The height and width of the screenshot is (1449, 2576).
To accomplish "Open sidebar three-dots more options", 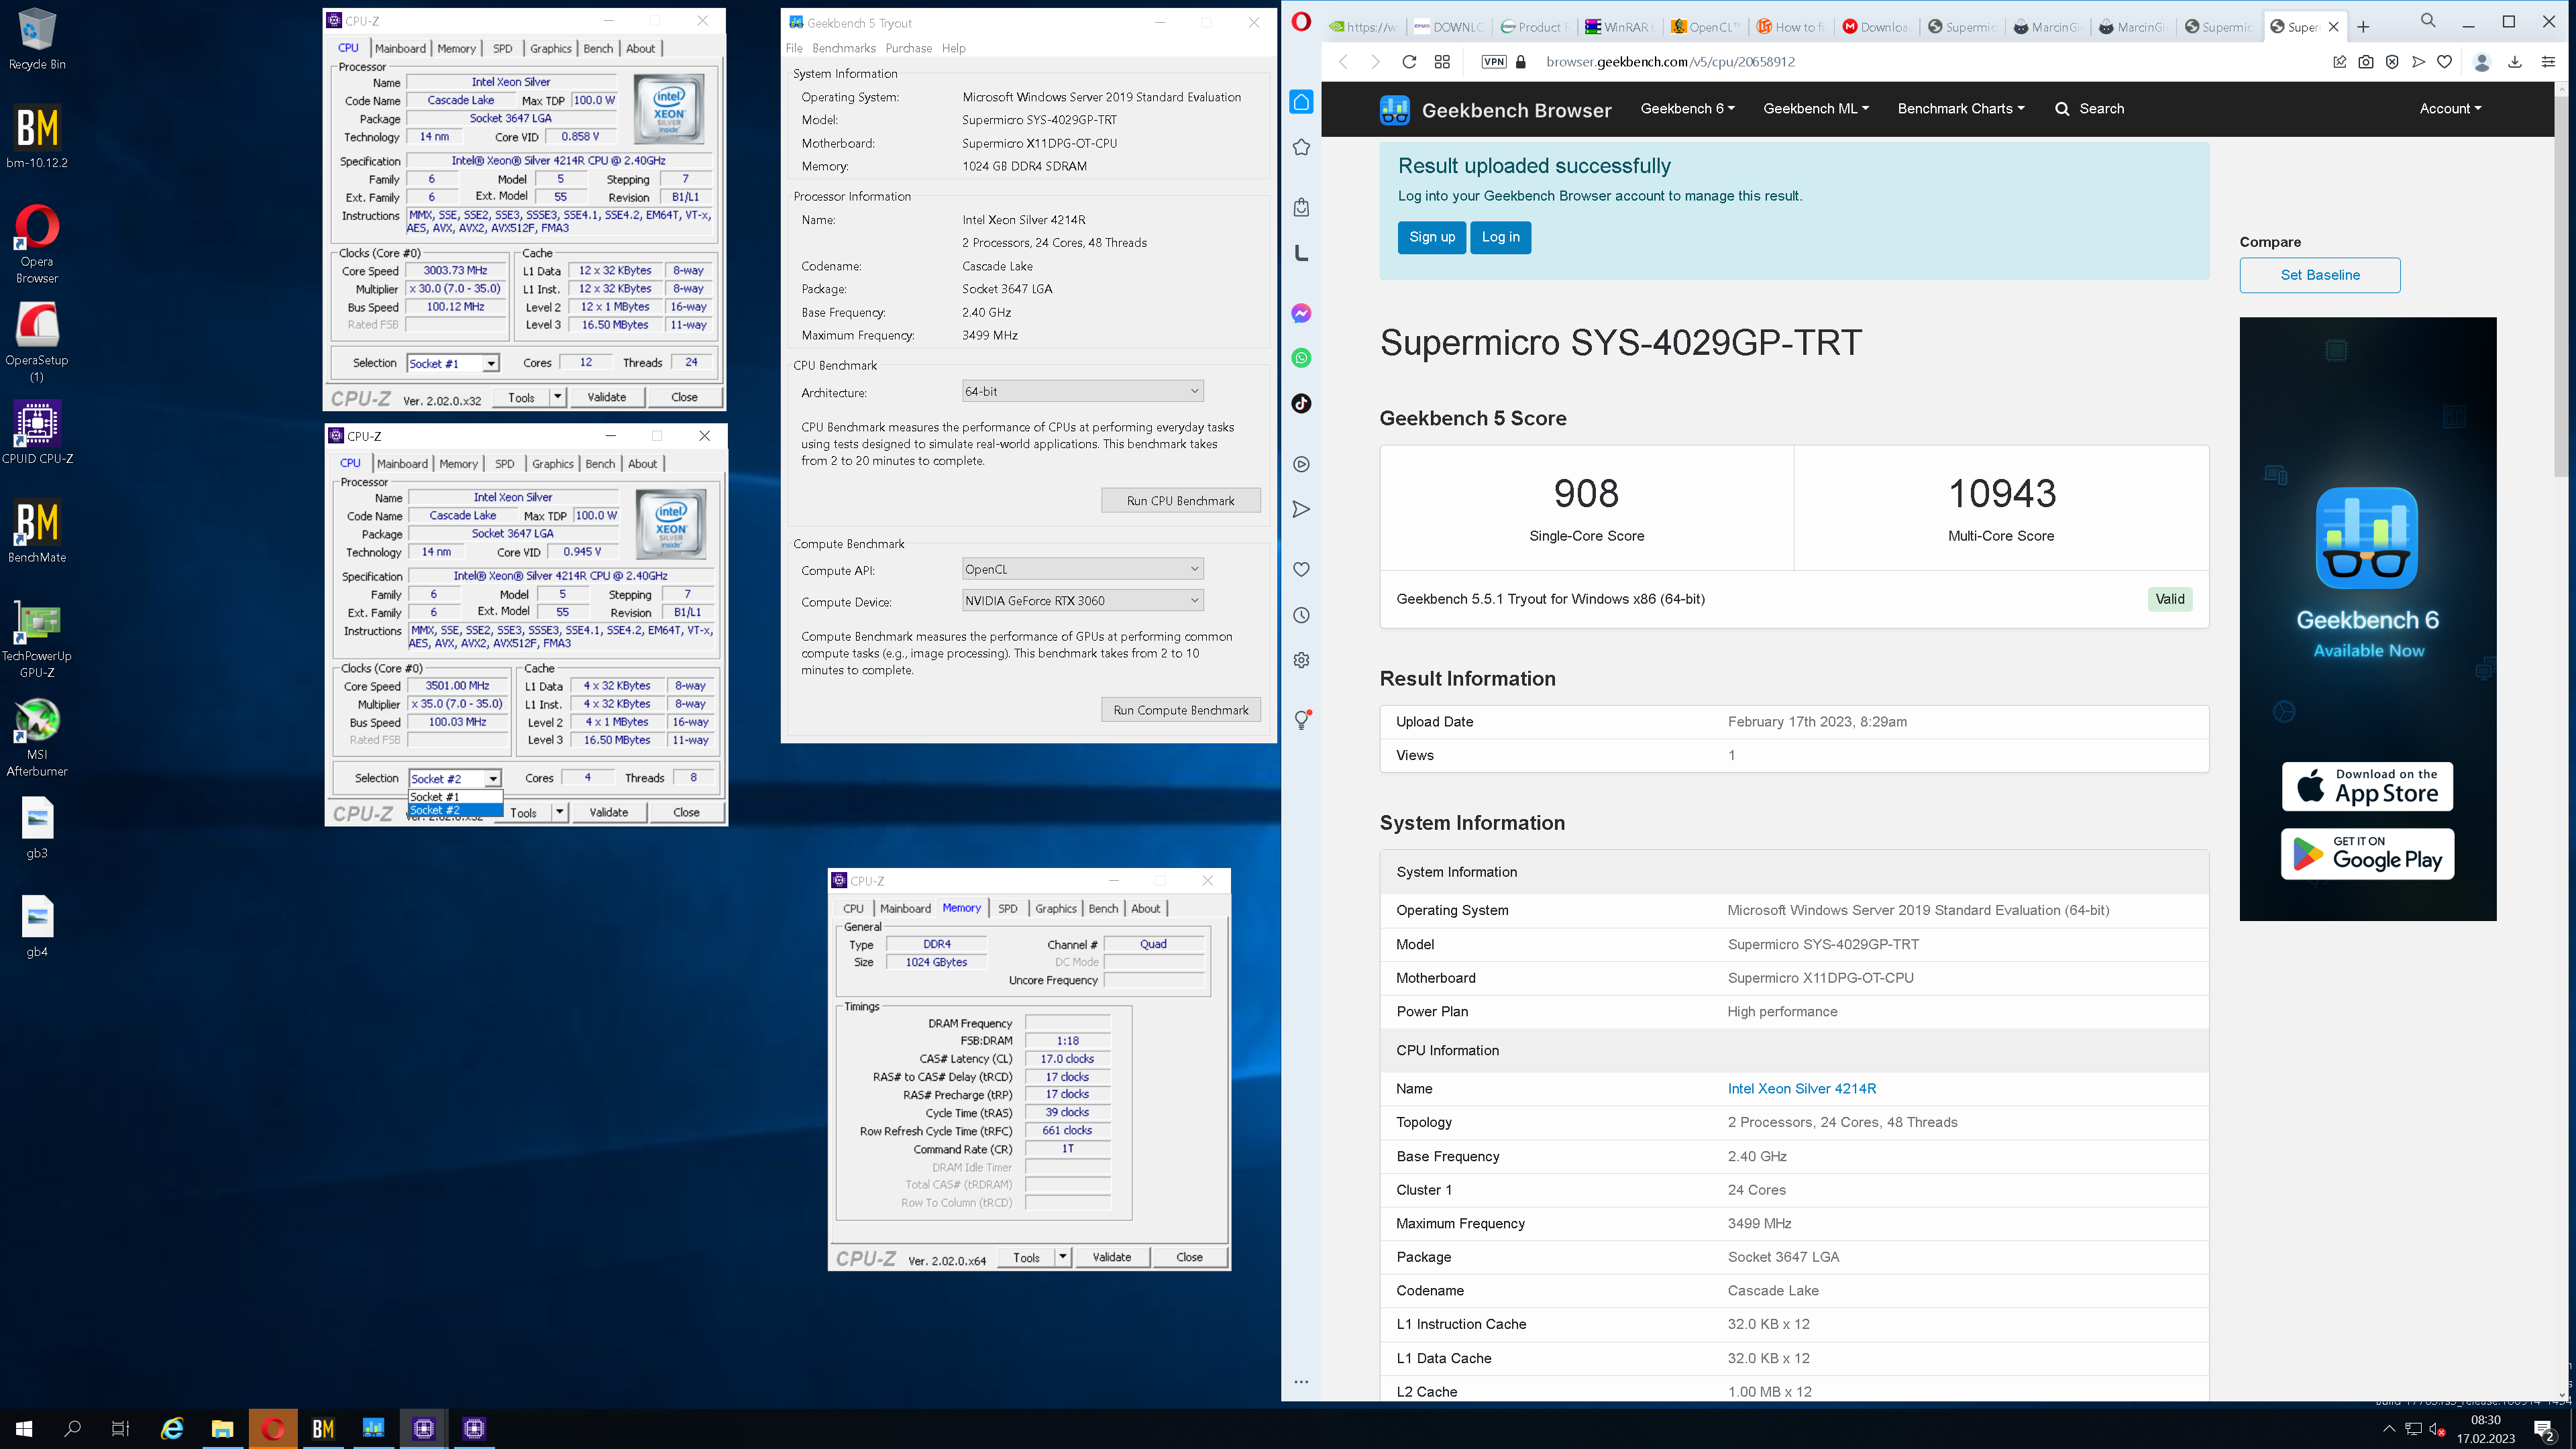I will pos(1301,1382).
